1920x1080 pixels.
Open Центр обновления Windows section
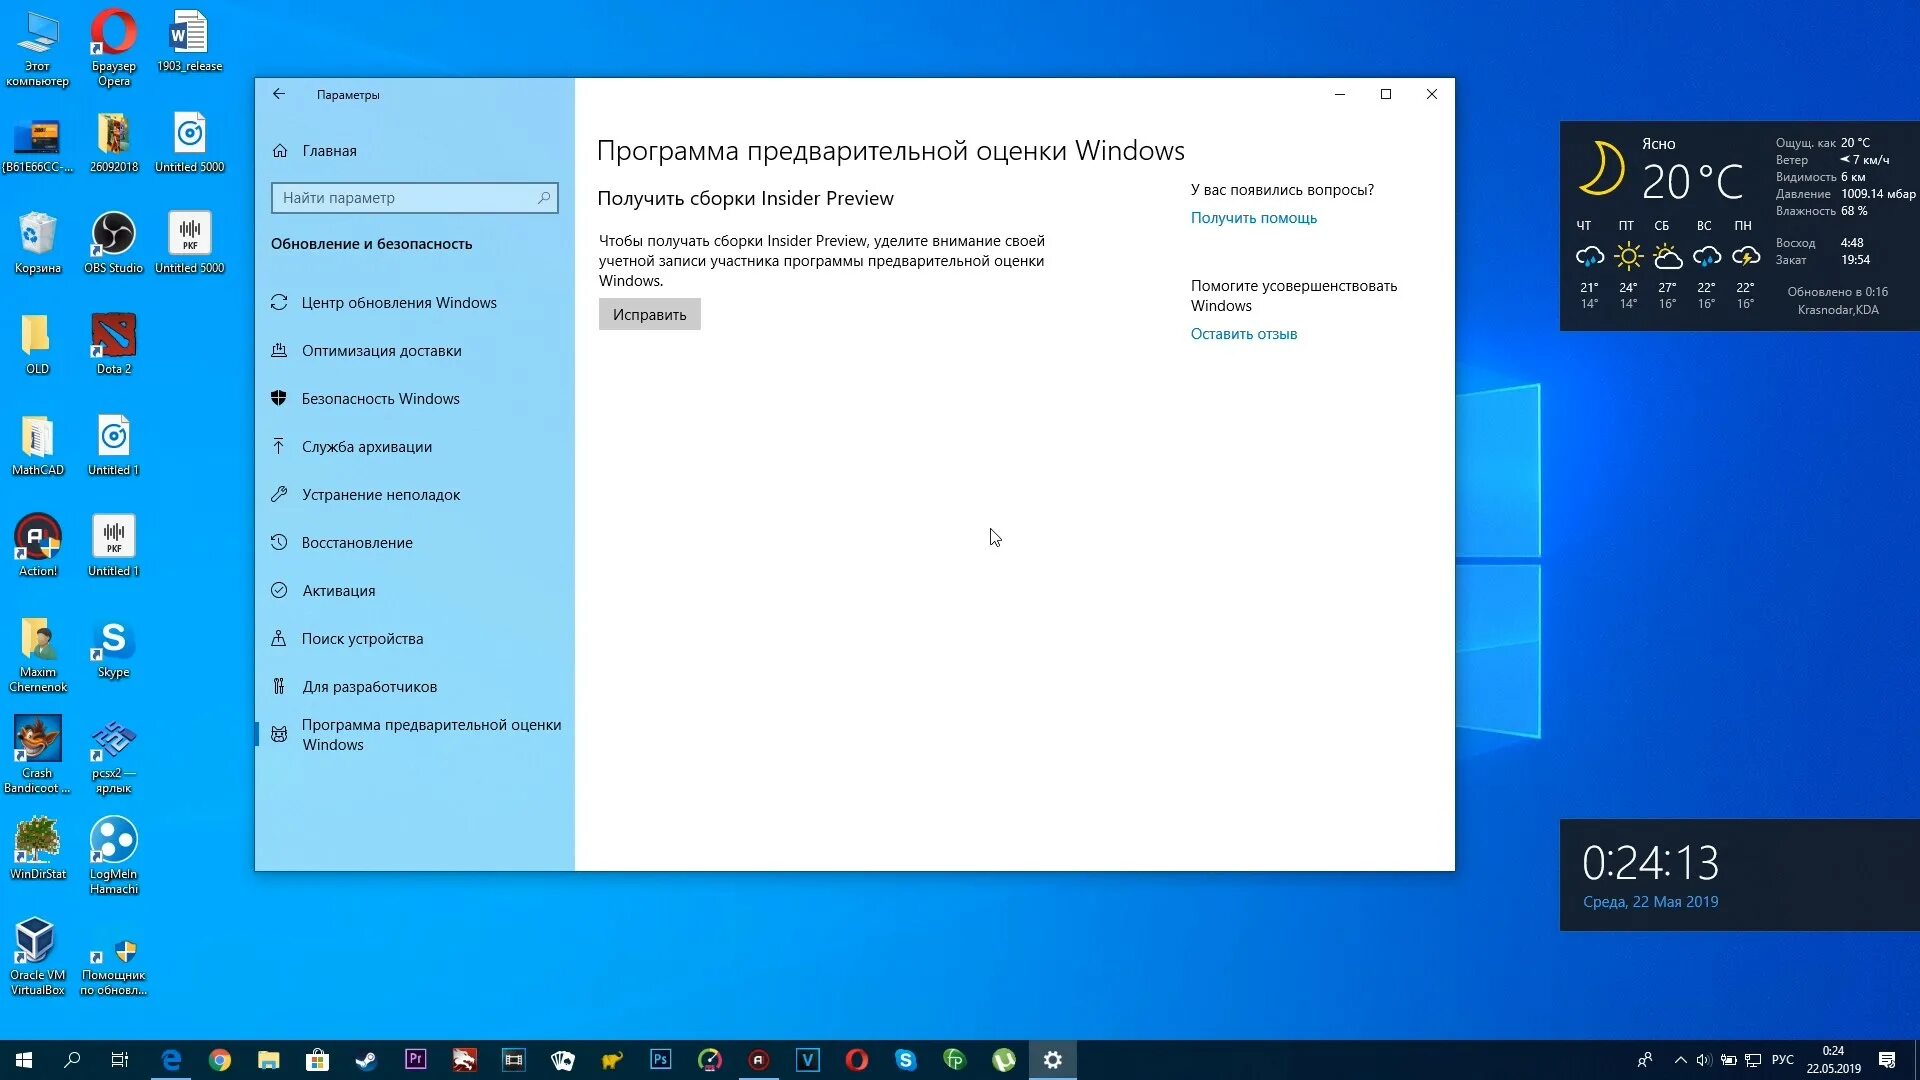click(398, 303)
